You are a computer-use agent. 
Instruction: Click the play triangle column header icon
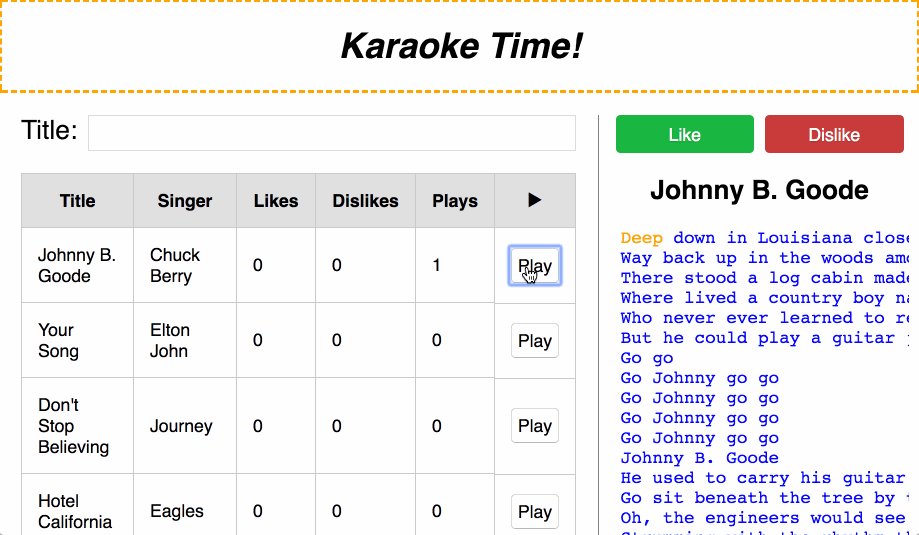[535, 200]
